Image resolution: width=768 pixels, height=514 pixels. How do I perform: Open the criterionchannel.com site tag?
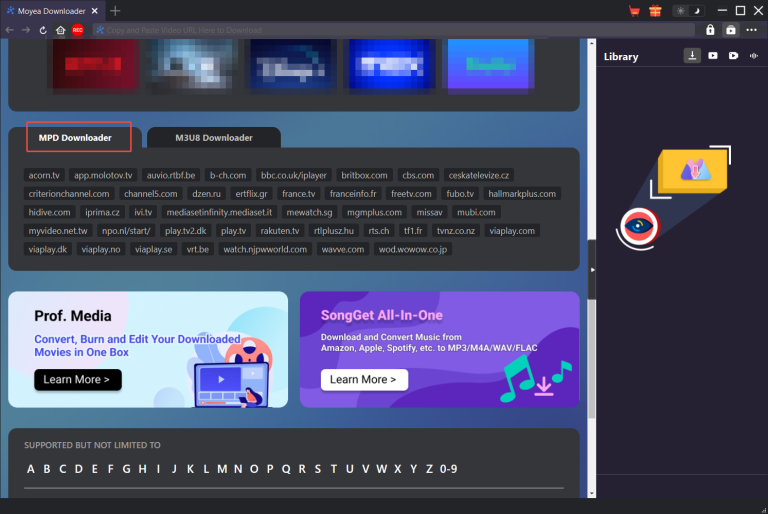click(69, 194)
